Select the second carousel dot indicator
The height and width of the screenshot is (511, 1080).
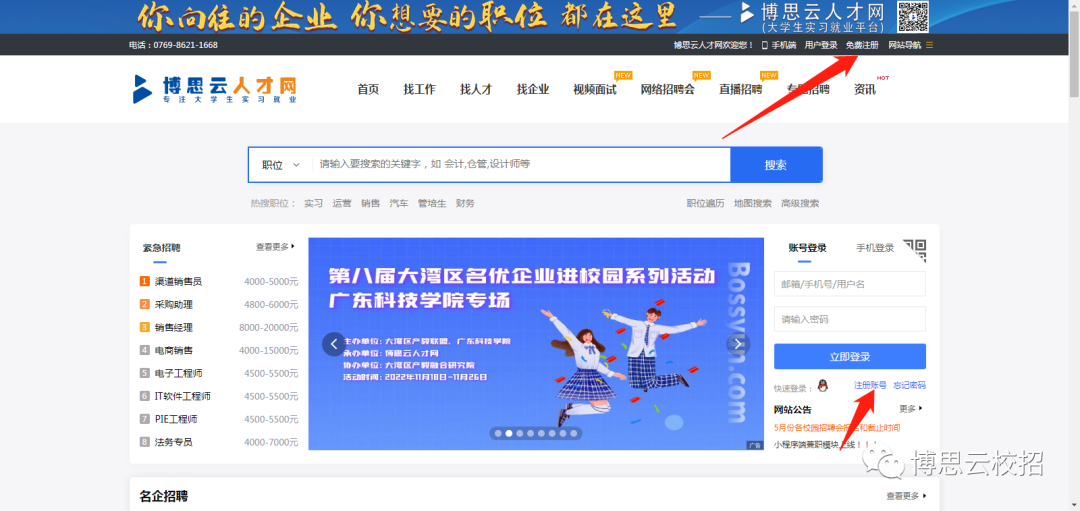509,433
